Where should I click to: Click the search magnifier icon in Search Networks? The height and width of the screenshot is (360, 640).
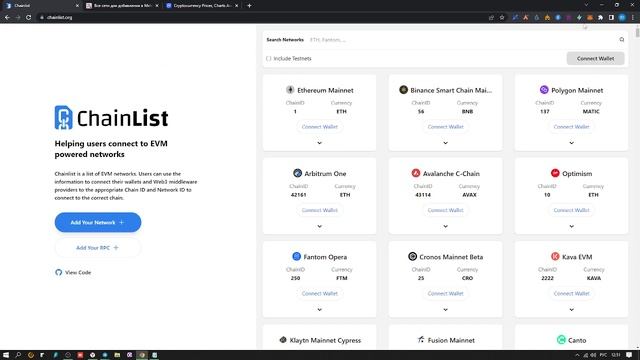(622, 40)
